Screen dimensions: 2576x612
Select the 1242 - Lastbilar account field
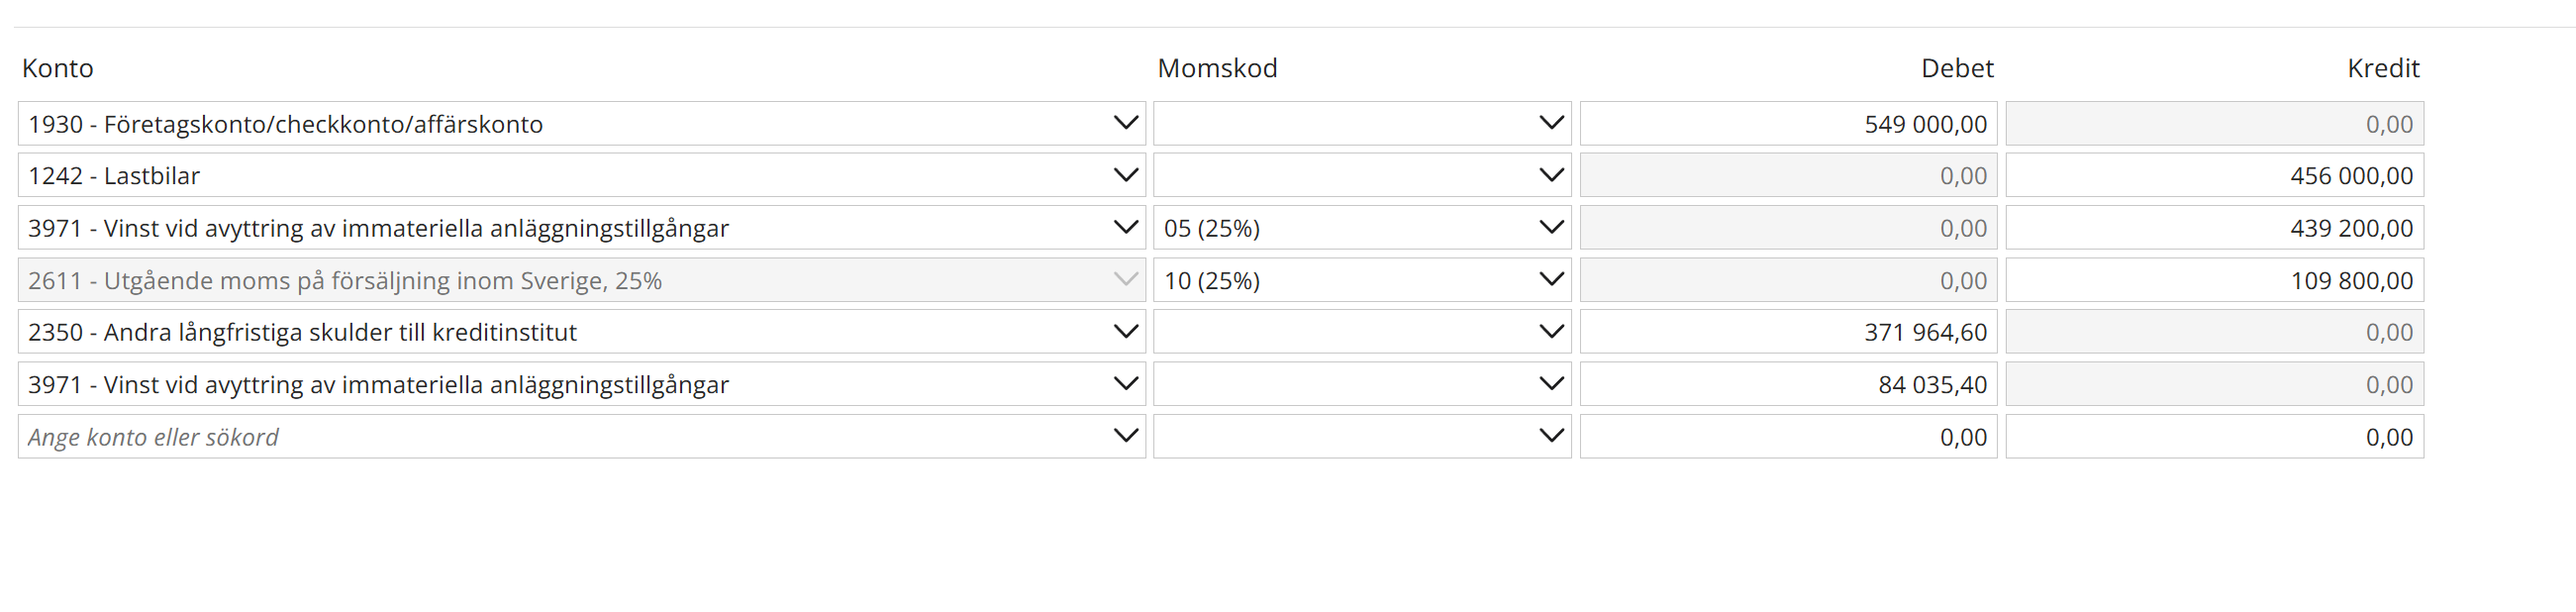pyautogui.click(x=560, y=176)
